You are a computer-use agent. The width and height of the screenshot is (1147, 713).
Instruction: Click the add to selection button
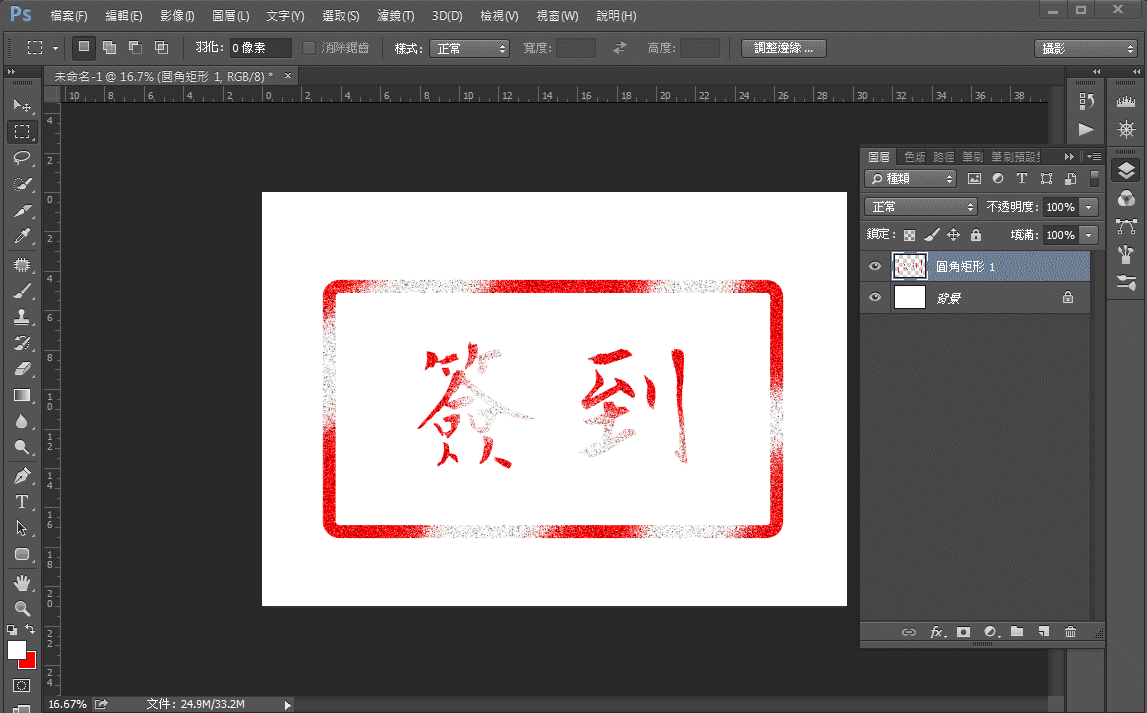110,47
